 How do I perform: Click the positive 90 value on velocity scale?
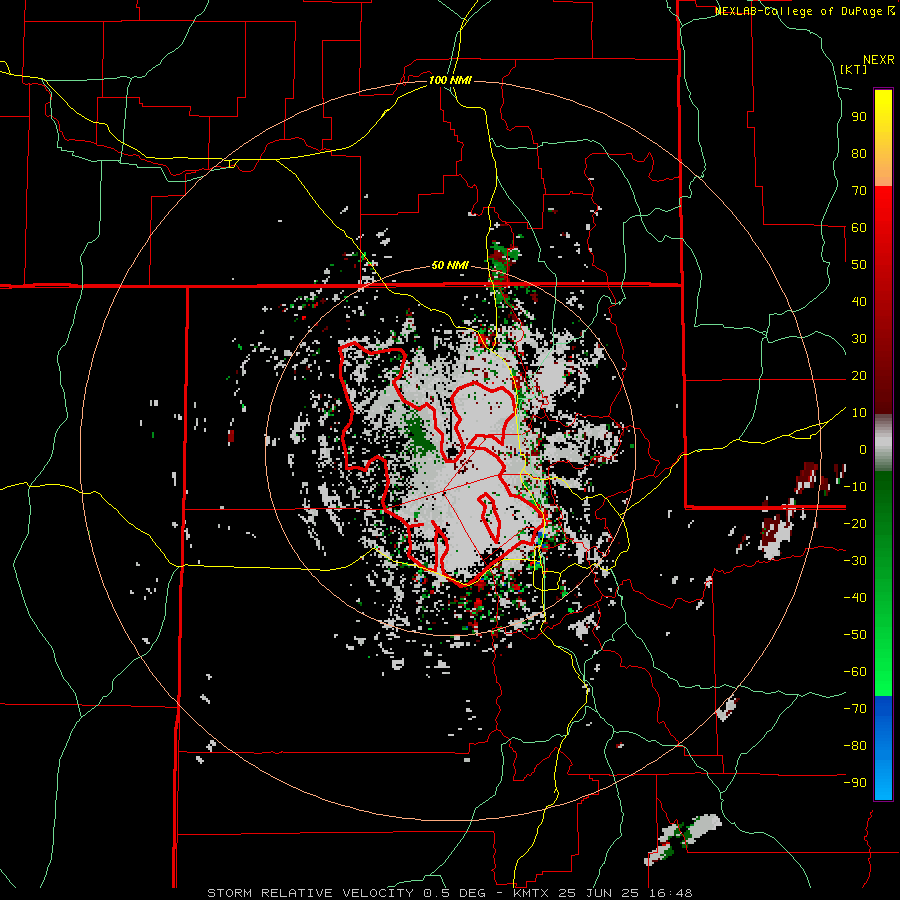click(859, 117)
